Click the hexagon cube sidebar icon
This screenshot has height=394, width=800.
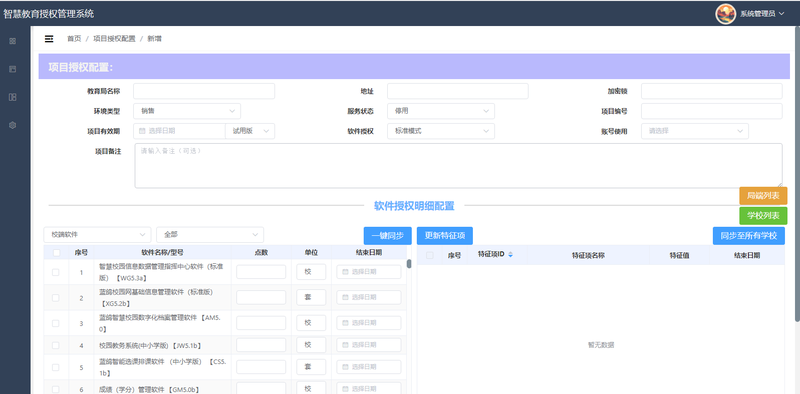[13, 125]
